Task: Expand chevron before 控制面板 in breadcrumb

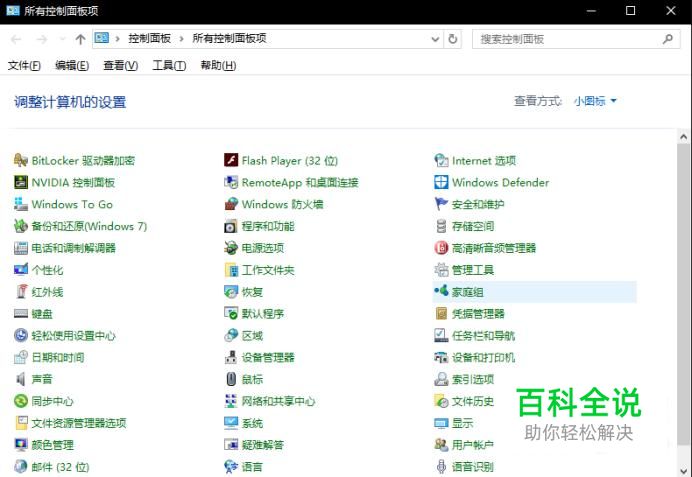Action: click(117, 39)
